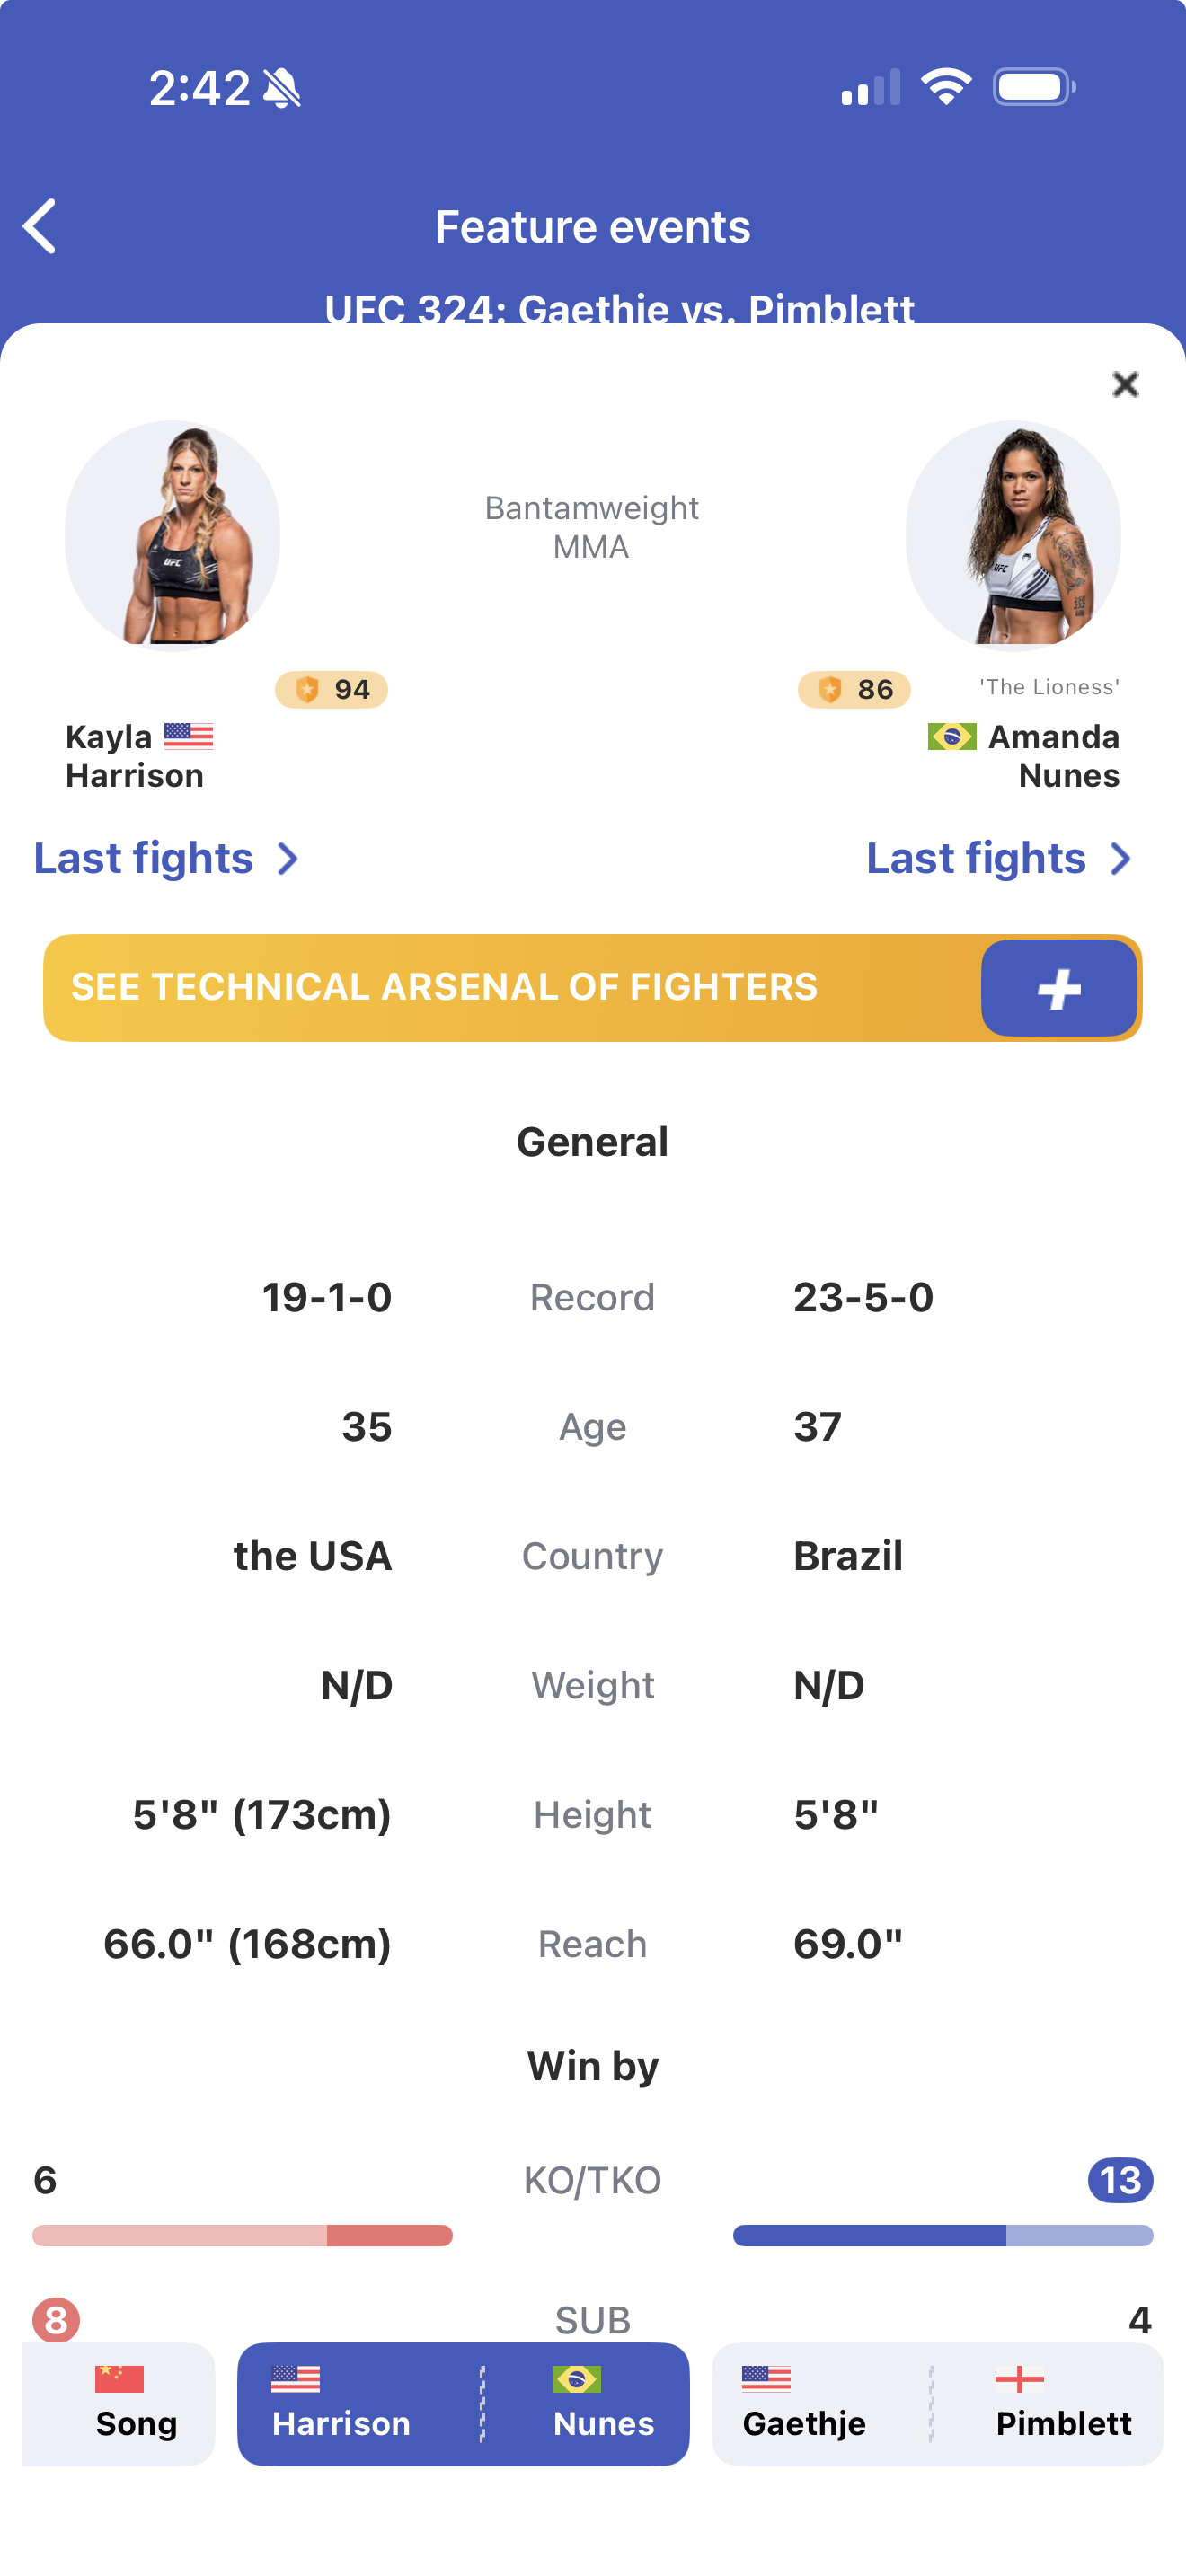Select the USA flag next to Kayla Harrison

pyautogui.click(x=190, y=737)
